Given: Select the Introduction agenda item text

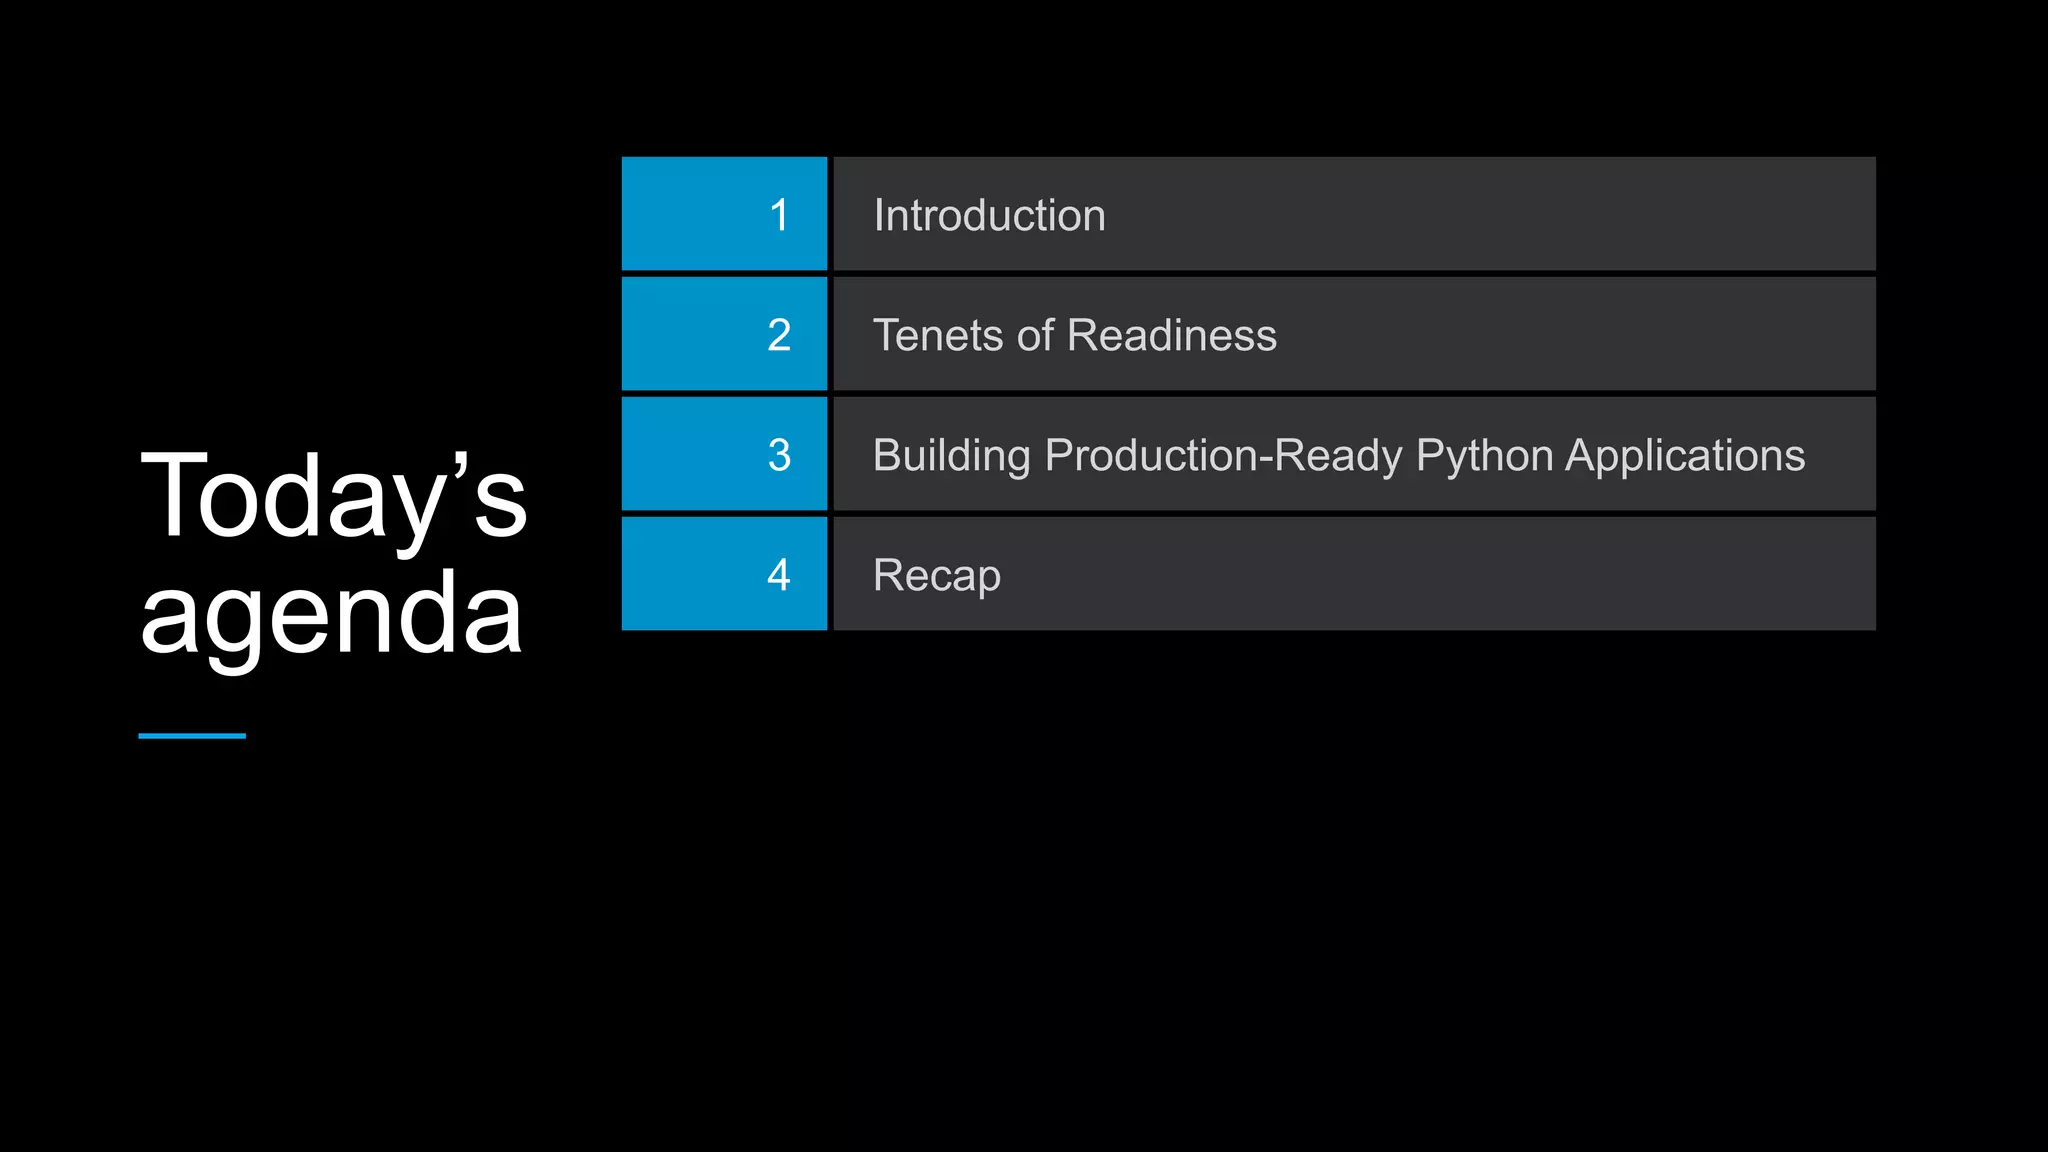Looking at the screenshot, I should [989, 216].
